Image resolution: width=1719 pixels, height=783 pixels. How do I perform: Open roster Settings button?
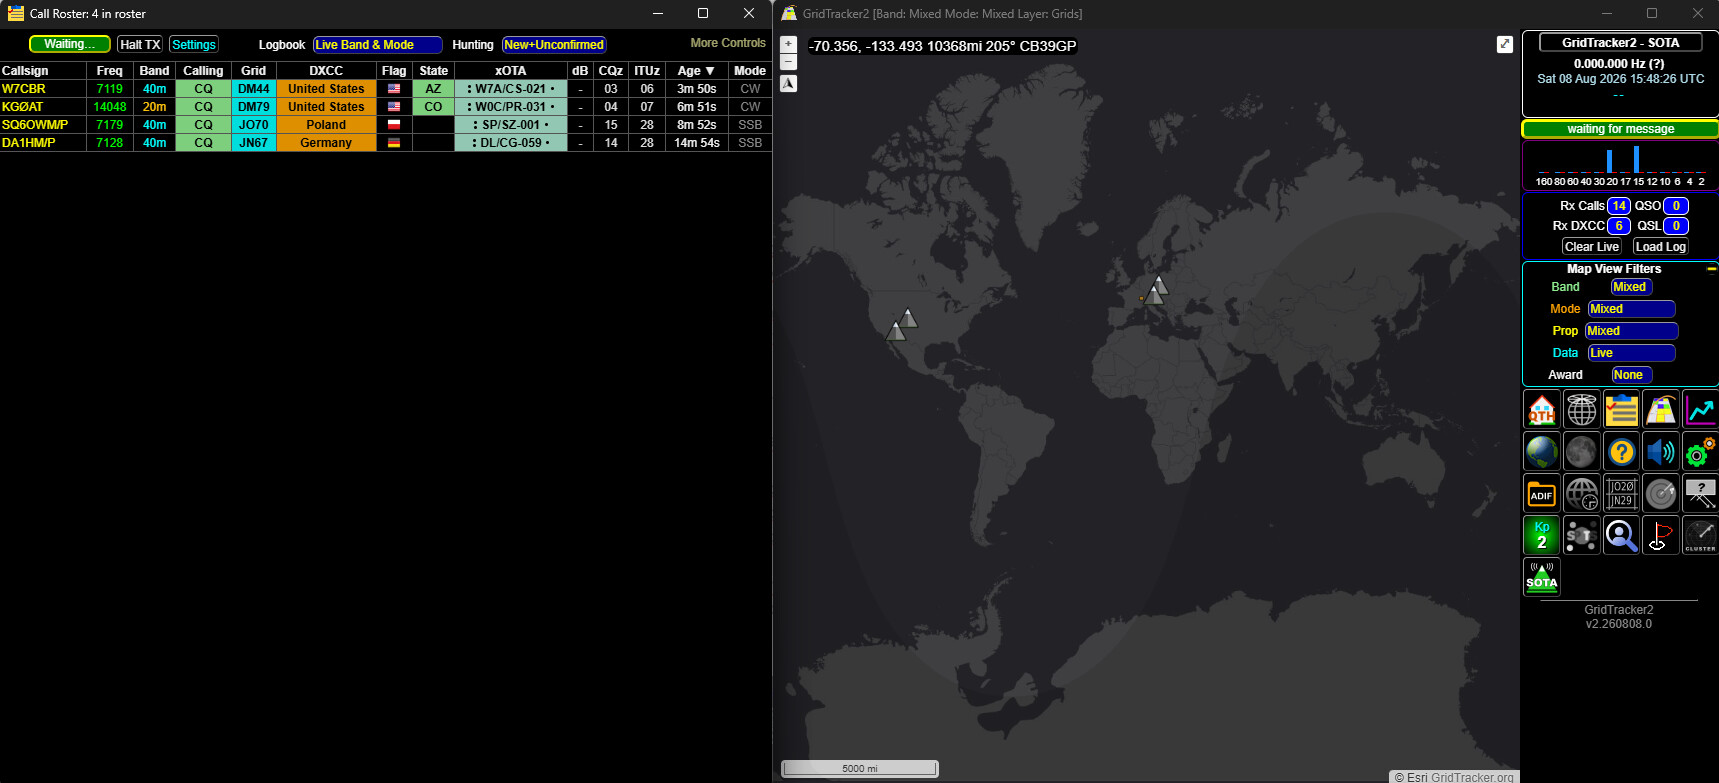[194, 45]
